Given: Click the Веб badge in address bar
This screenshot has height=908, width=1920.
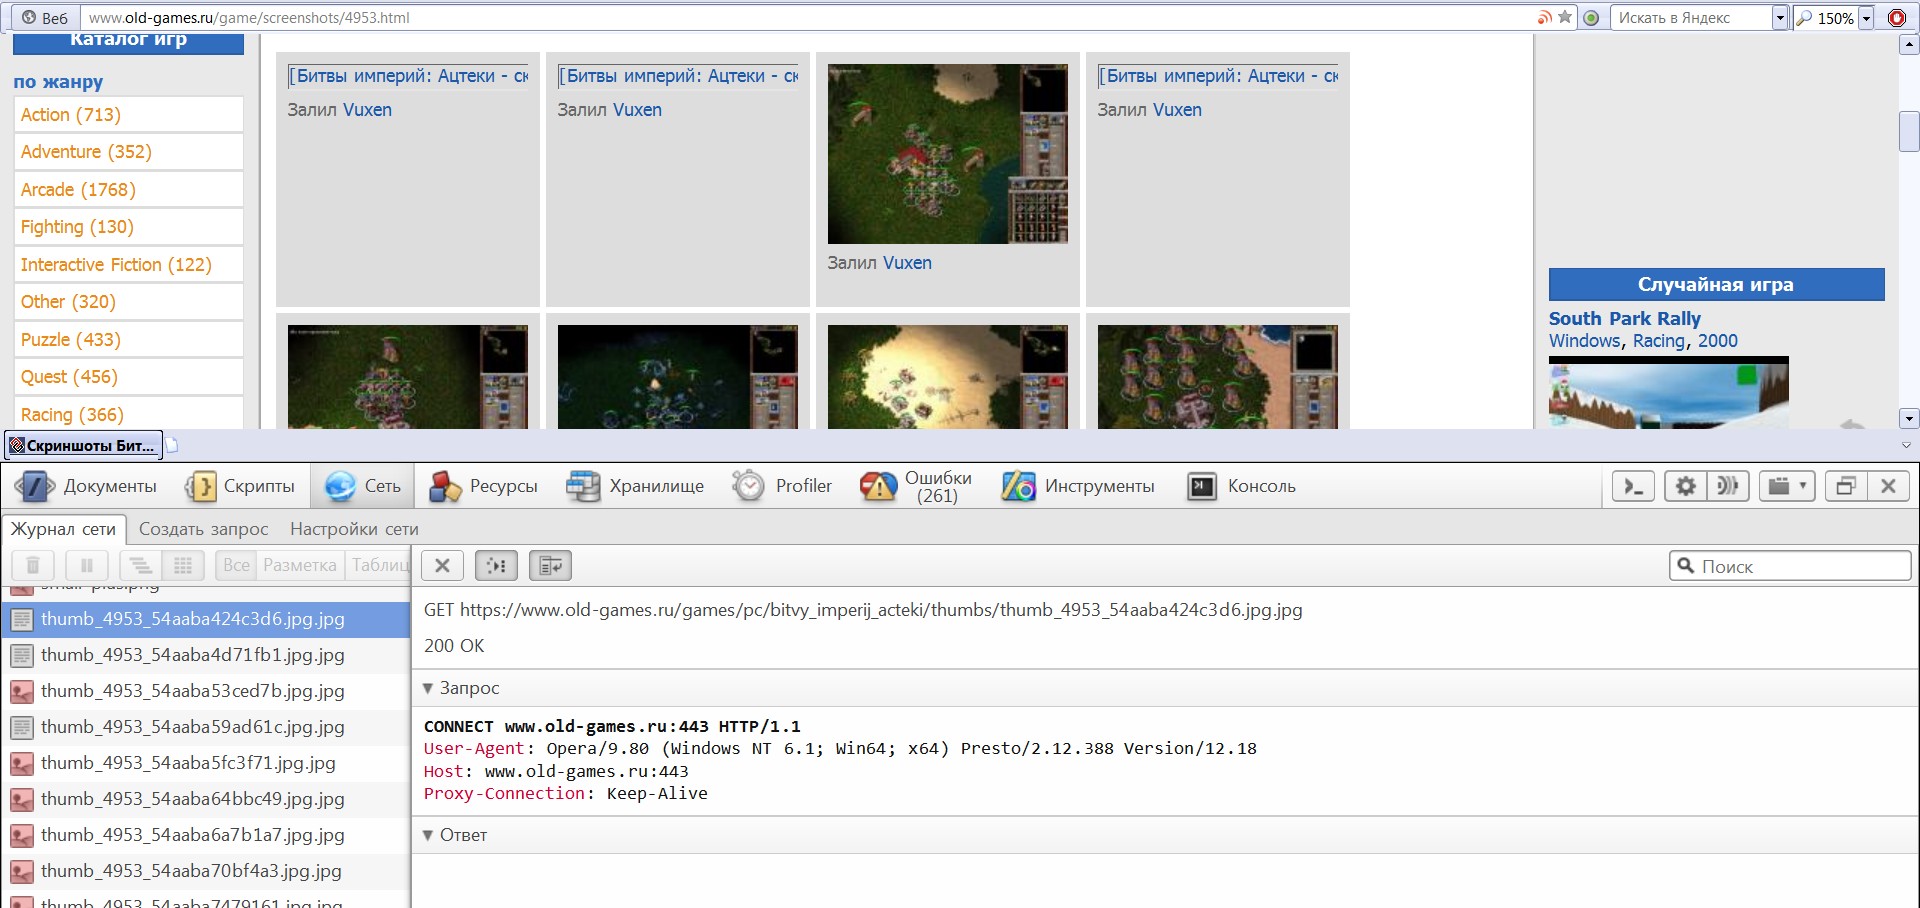Looking at the screenshot, I should [x=44, y=17].
